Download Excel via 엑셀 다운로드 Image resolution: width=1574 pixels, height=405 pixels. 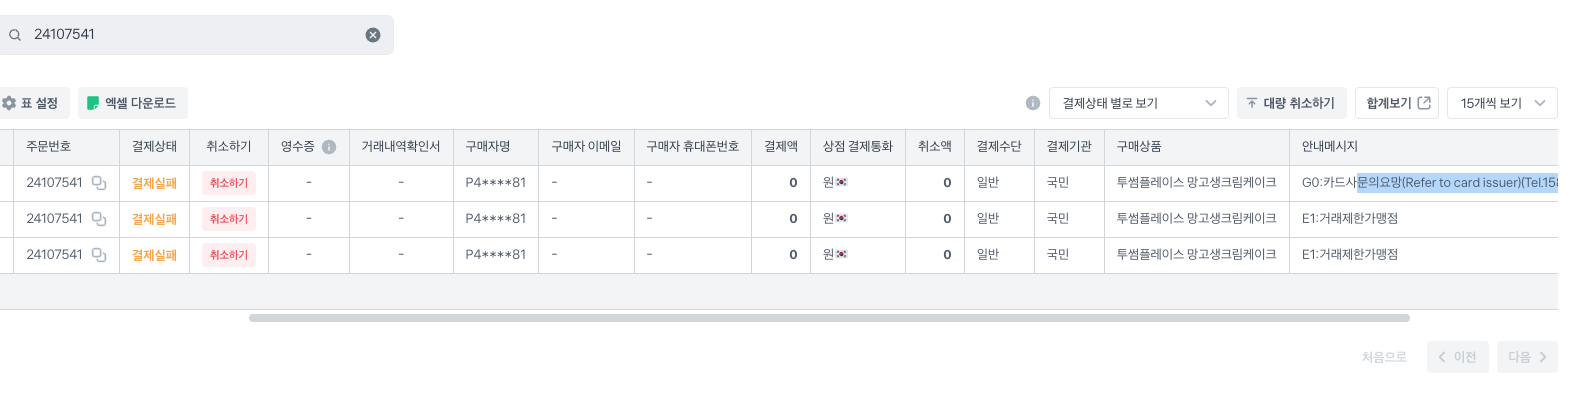point(132,103)
